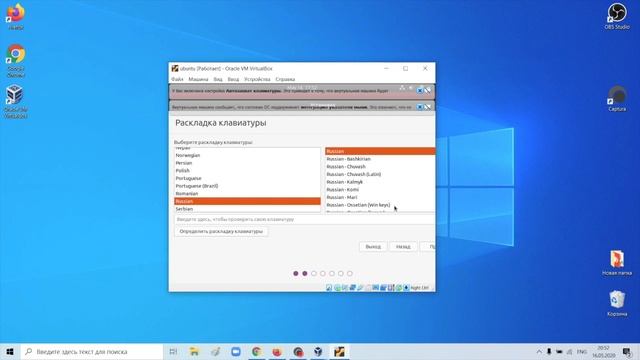The image size is (640, 360).
Task: Open the Машина menu
Action: [198, 79]
